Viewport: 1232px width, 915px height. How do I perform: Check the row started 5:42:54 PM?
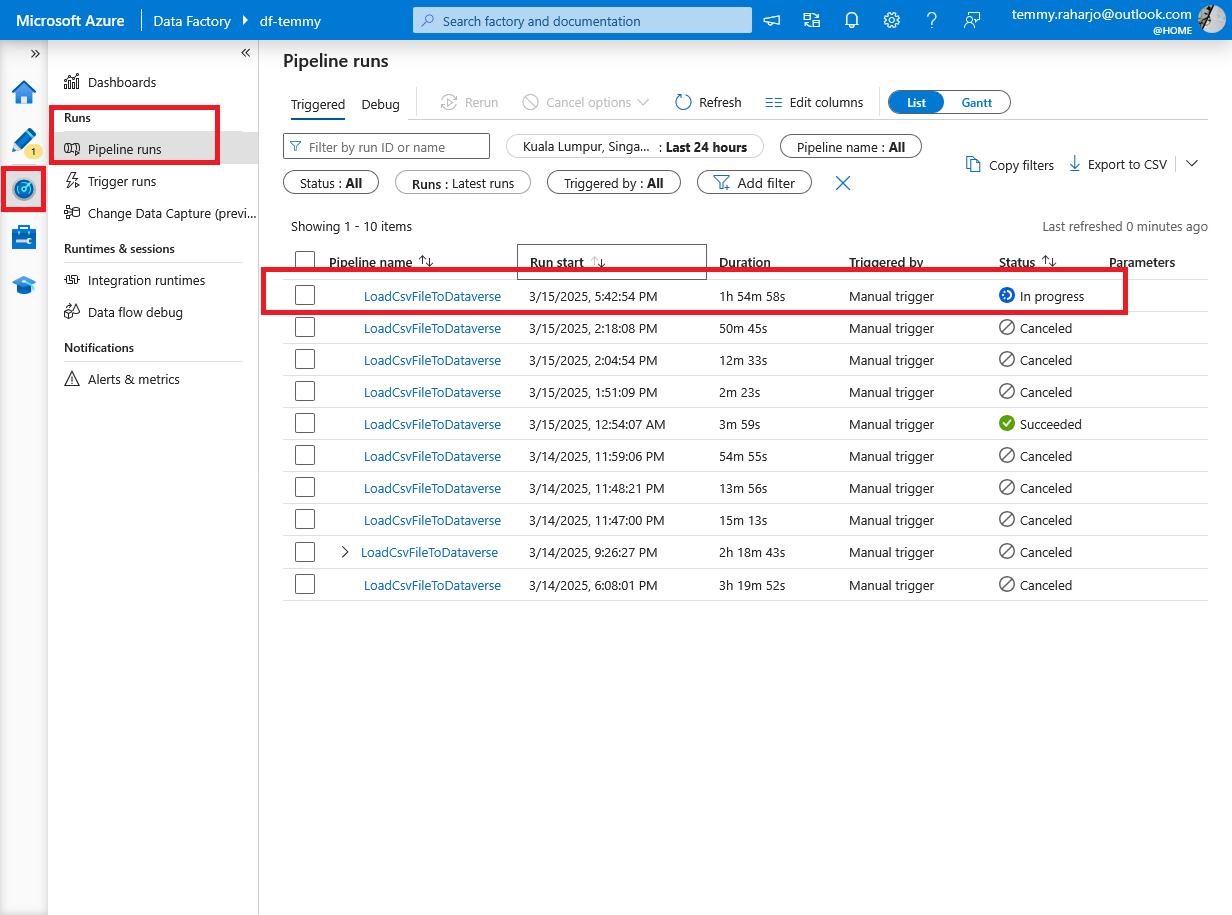tap(305, 295)
